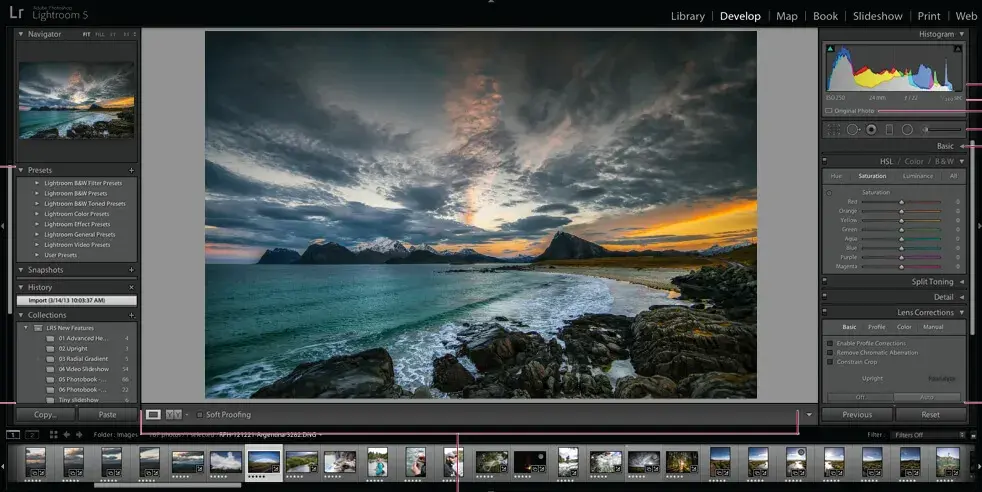The image size is (982, 492).
Task: Open the Library module
Action: pos(688,16)
